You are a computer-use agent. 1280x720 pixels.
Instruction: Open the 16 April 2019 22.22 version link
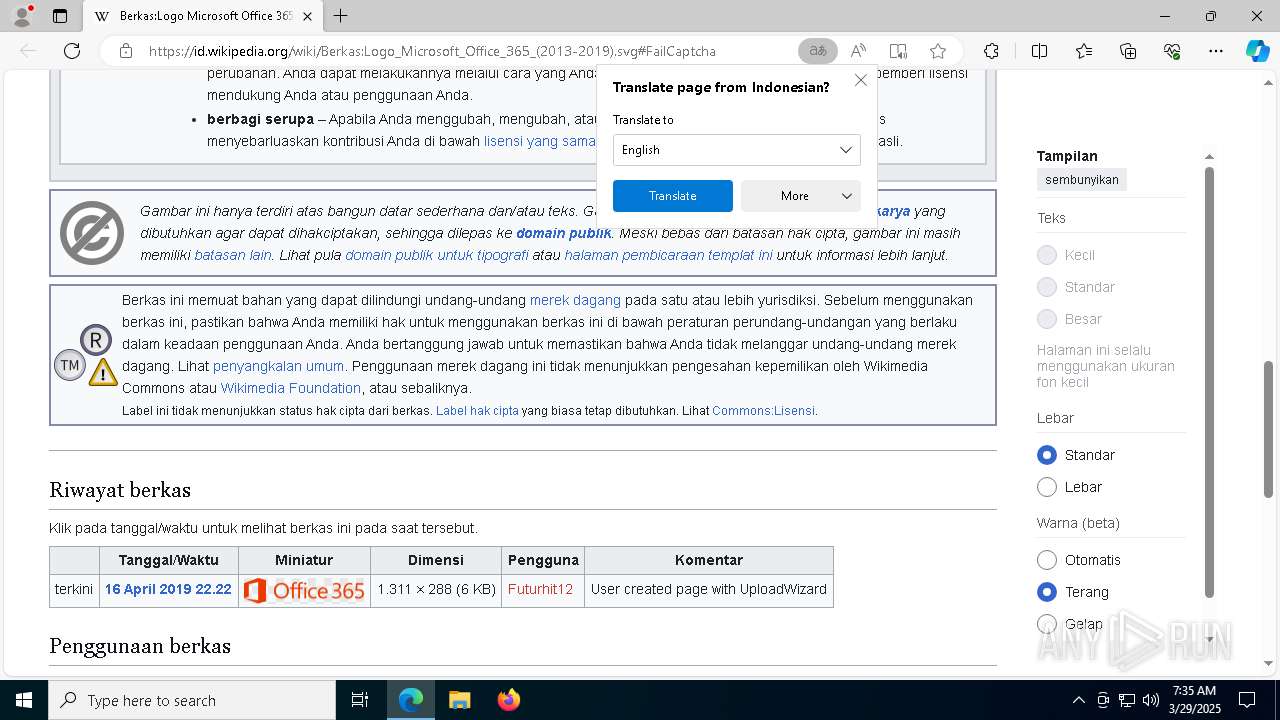coord(168,589)
